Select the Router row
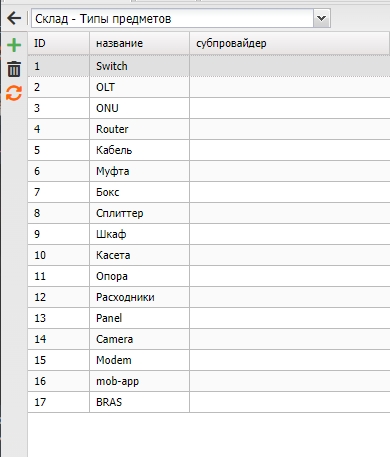Screen dimensions: 390x457 [209, 129]
